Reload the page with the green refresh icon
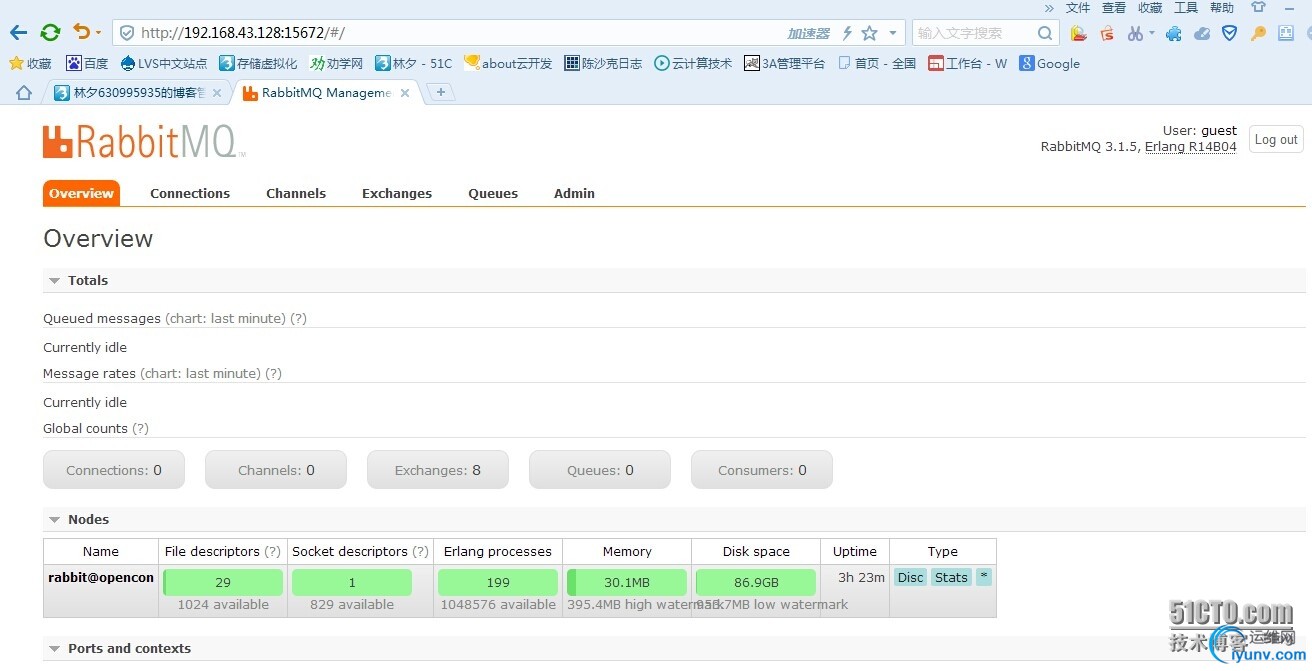1312x671 pixels. click(x=50, y=33)
